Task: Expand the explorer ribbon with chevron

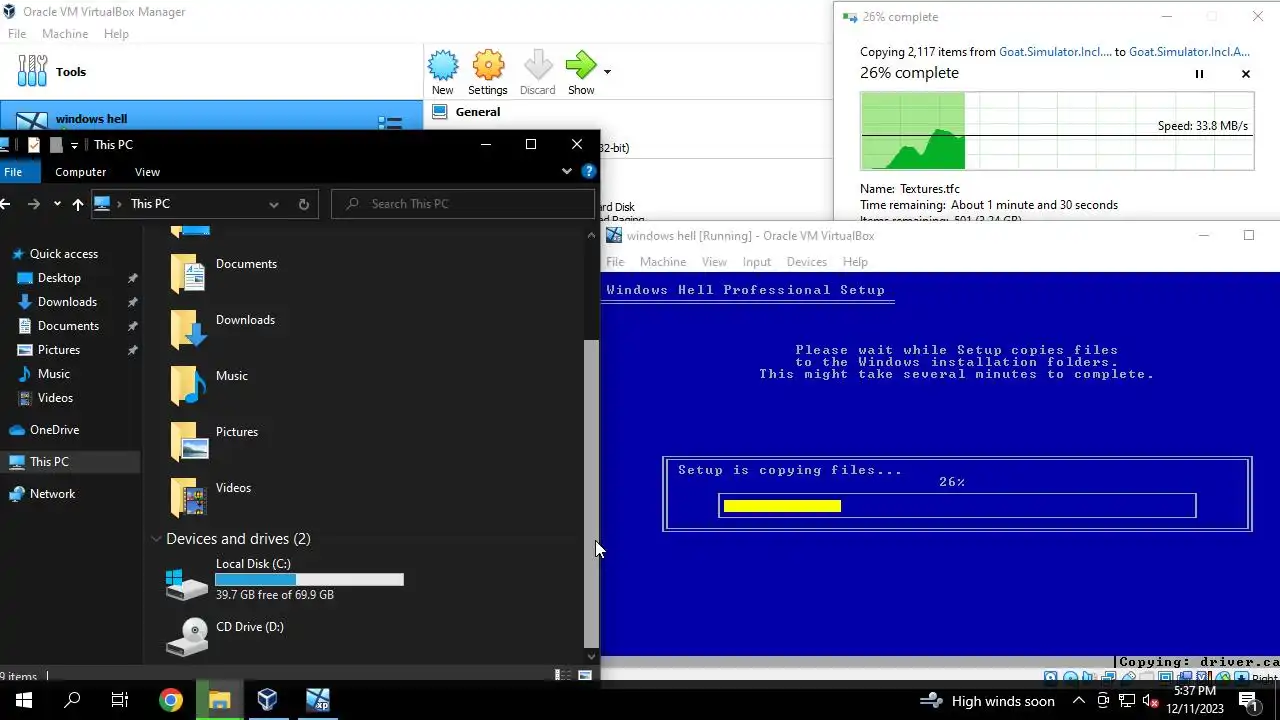Action: [x=567, y=172]
